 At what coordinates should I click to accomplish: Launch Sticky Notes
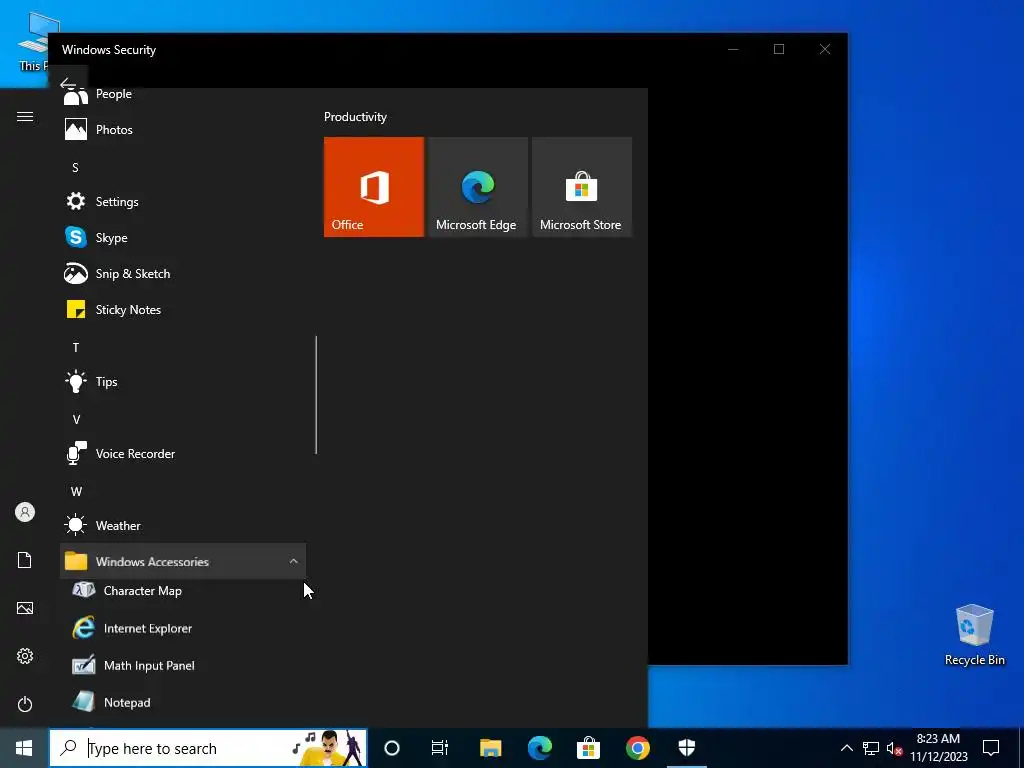tap(183, 309)
